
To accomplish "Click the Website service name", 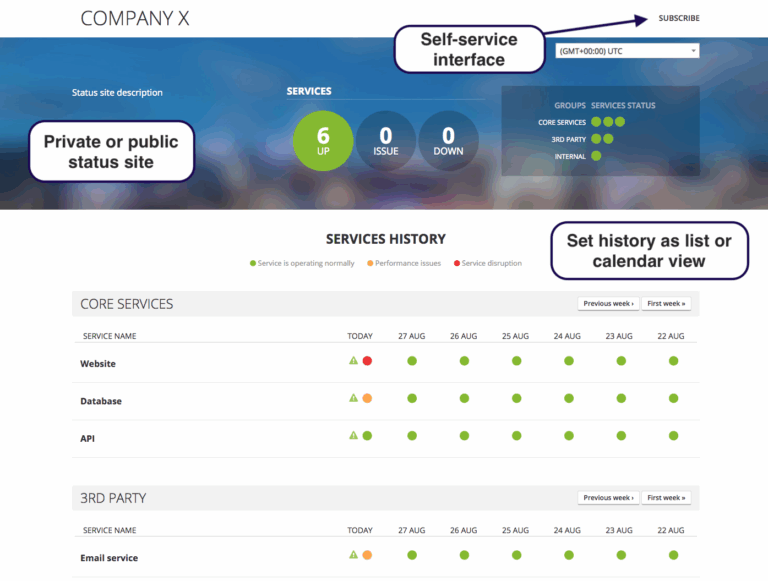I will [98, 364].
